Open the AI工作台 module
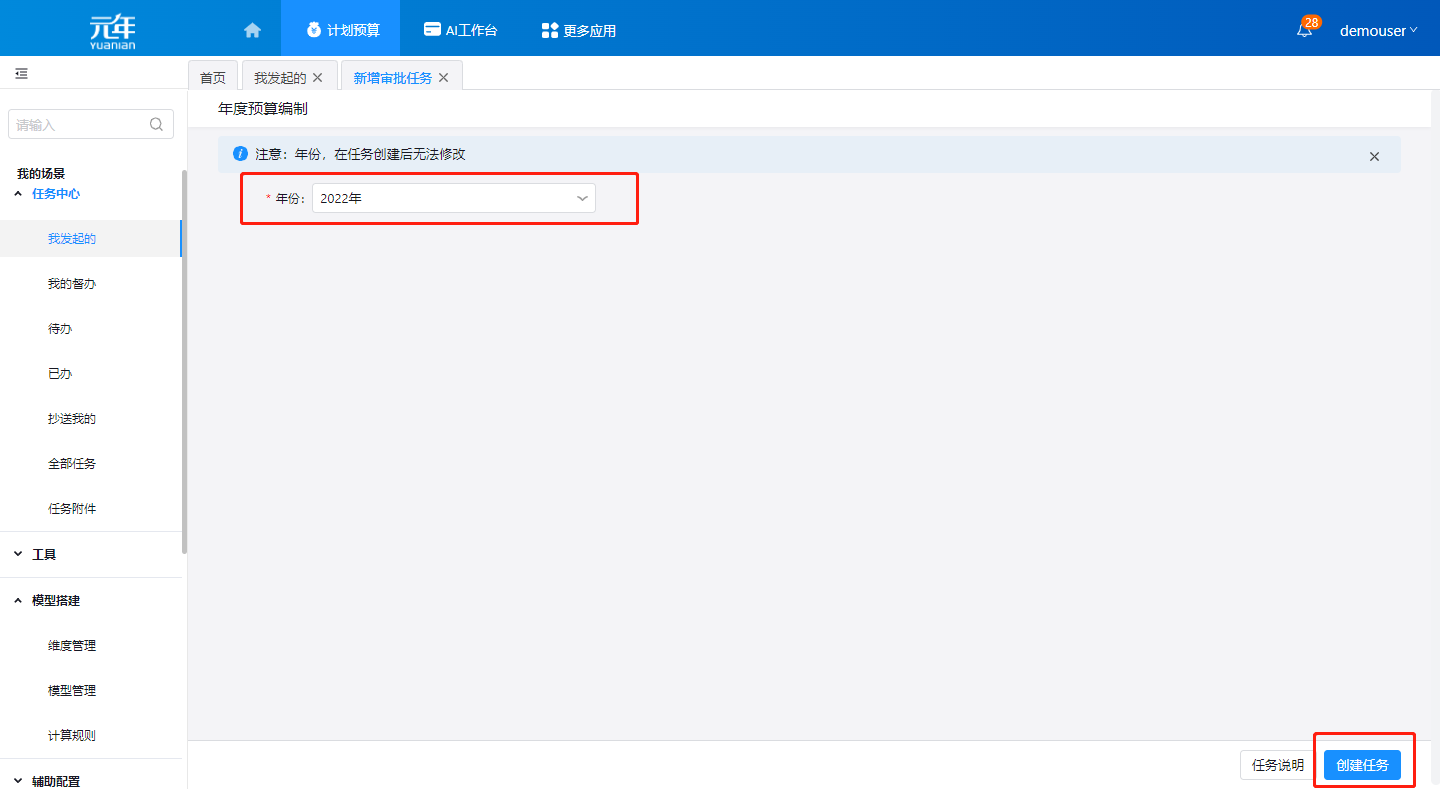Viewport: 1440px width, 789px height. [x=460, y=30]
